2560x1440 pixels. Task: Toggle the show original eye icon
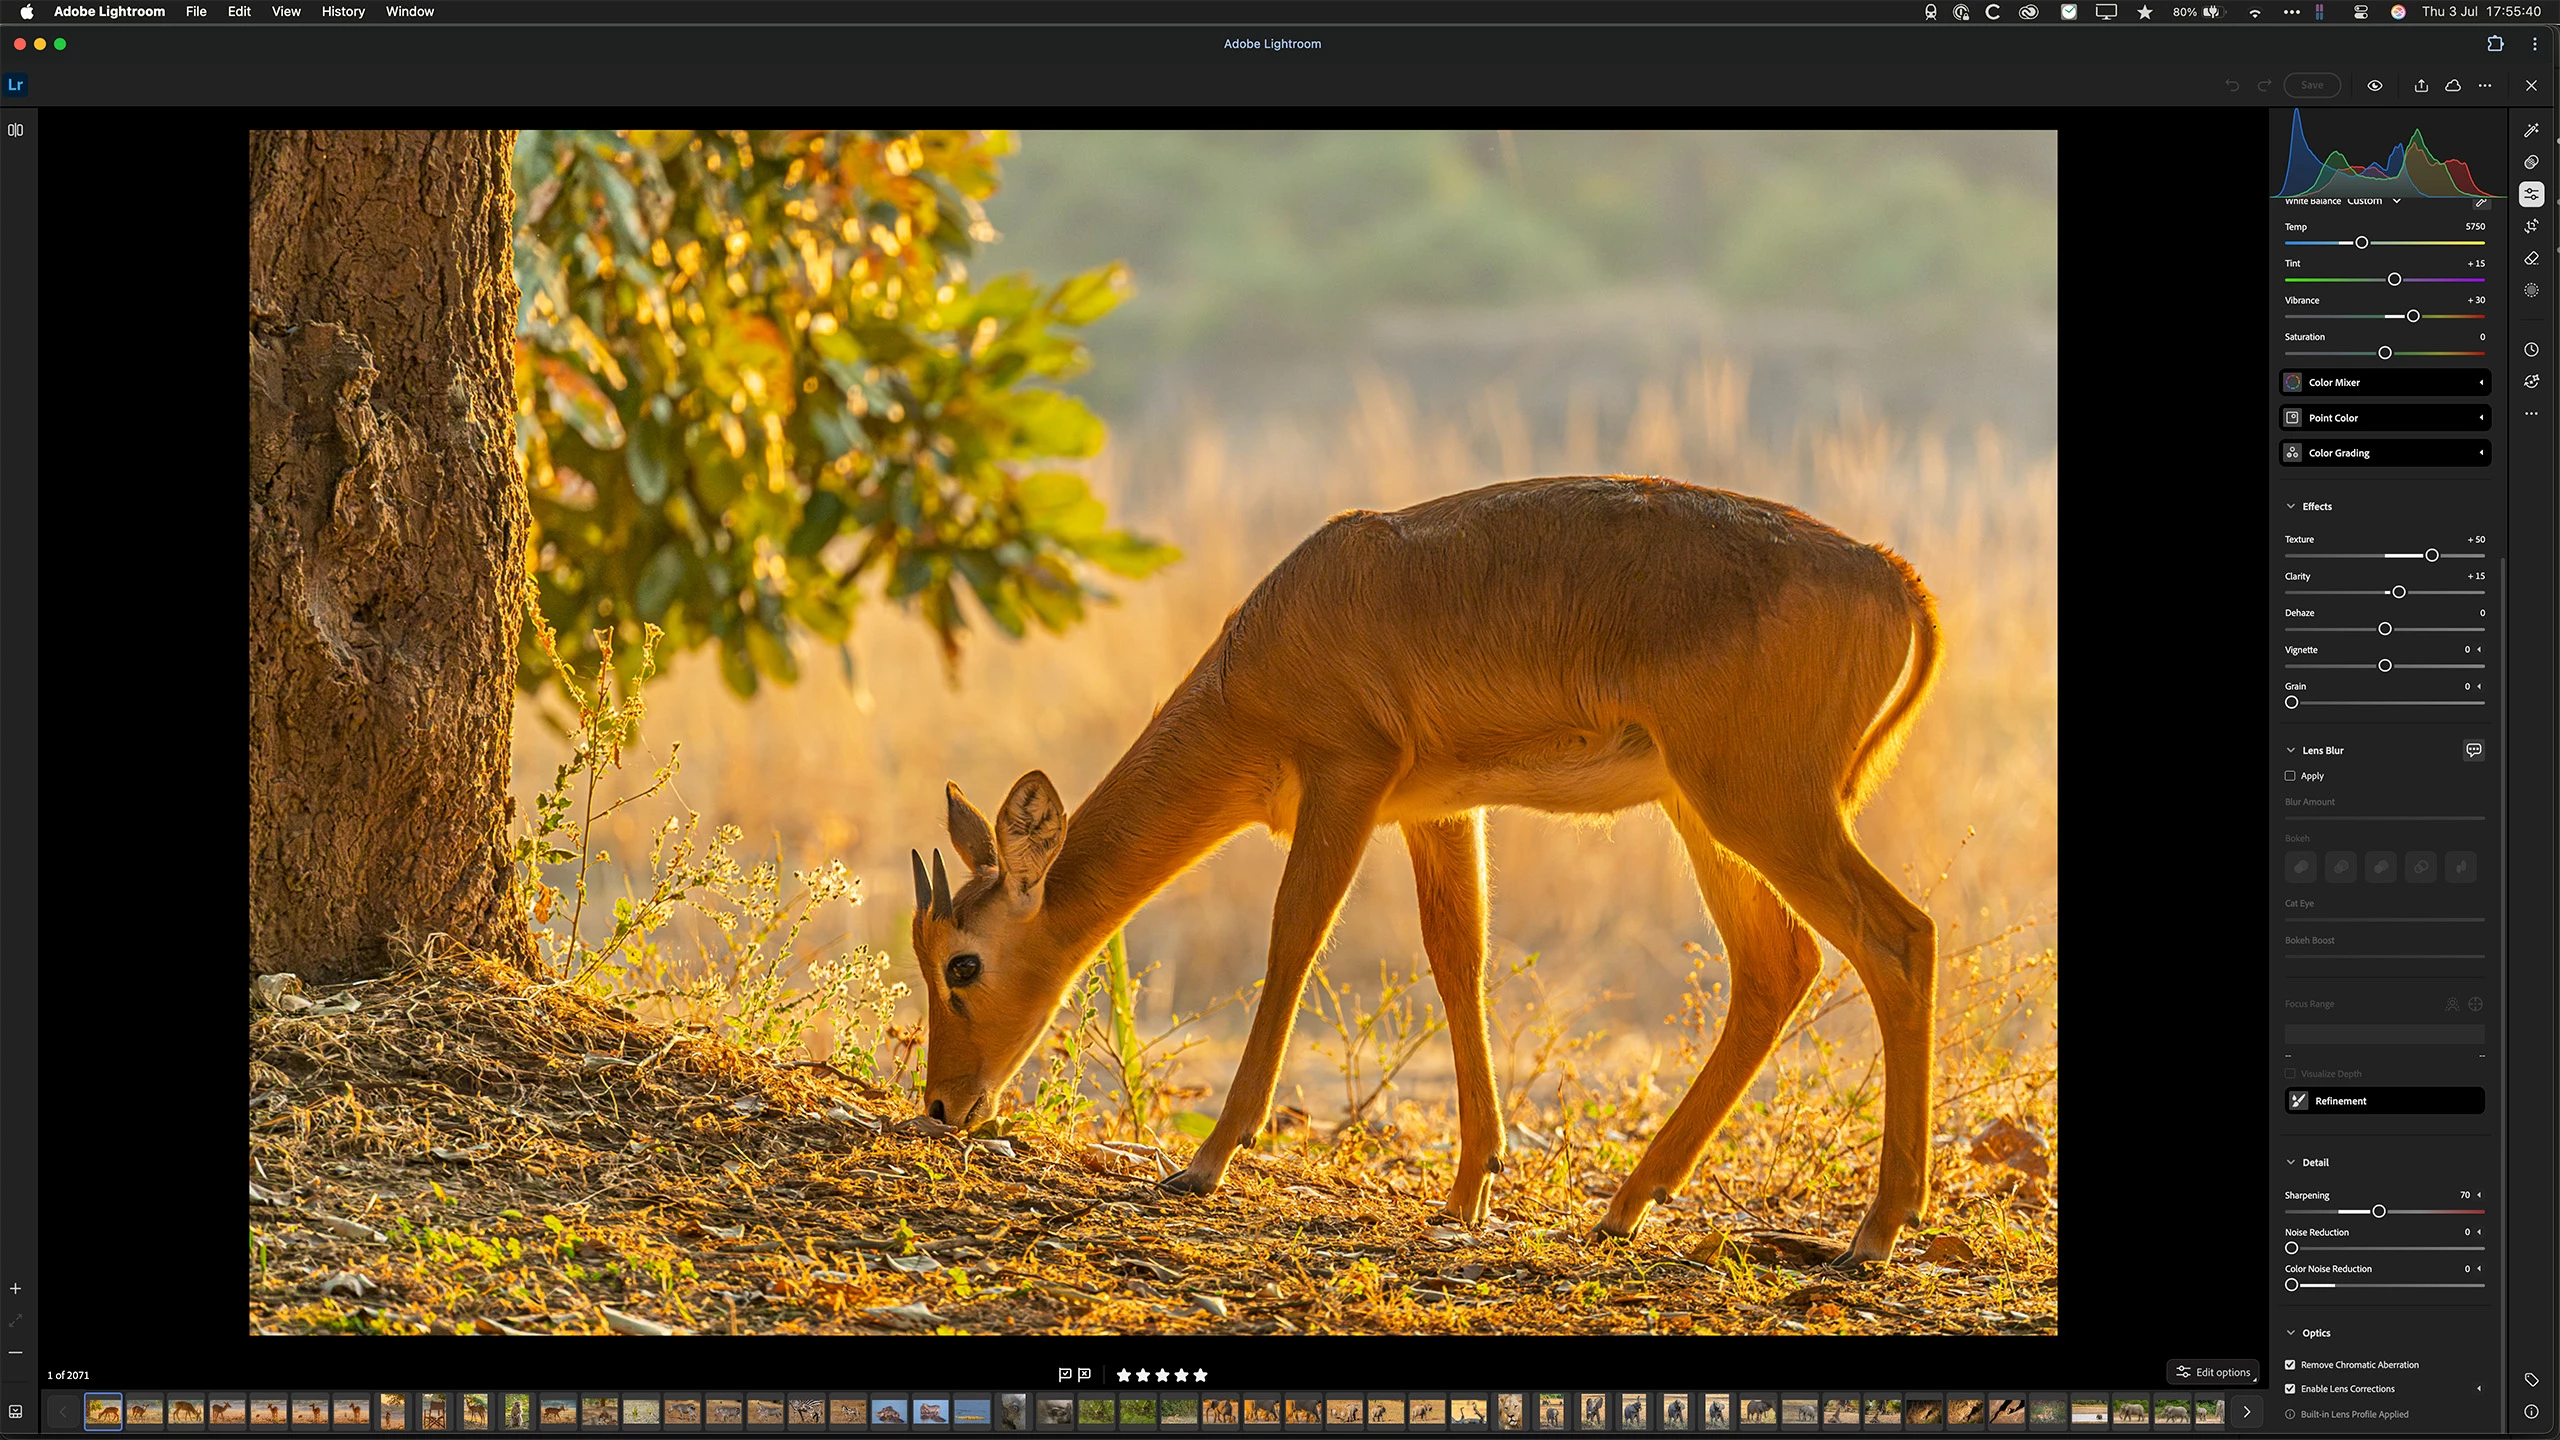tap(2375, 85)
